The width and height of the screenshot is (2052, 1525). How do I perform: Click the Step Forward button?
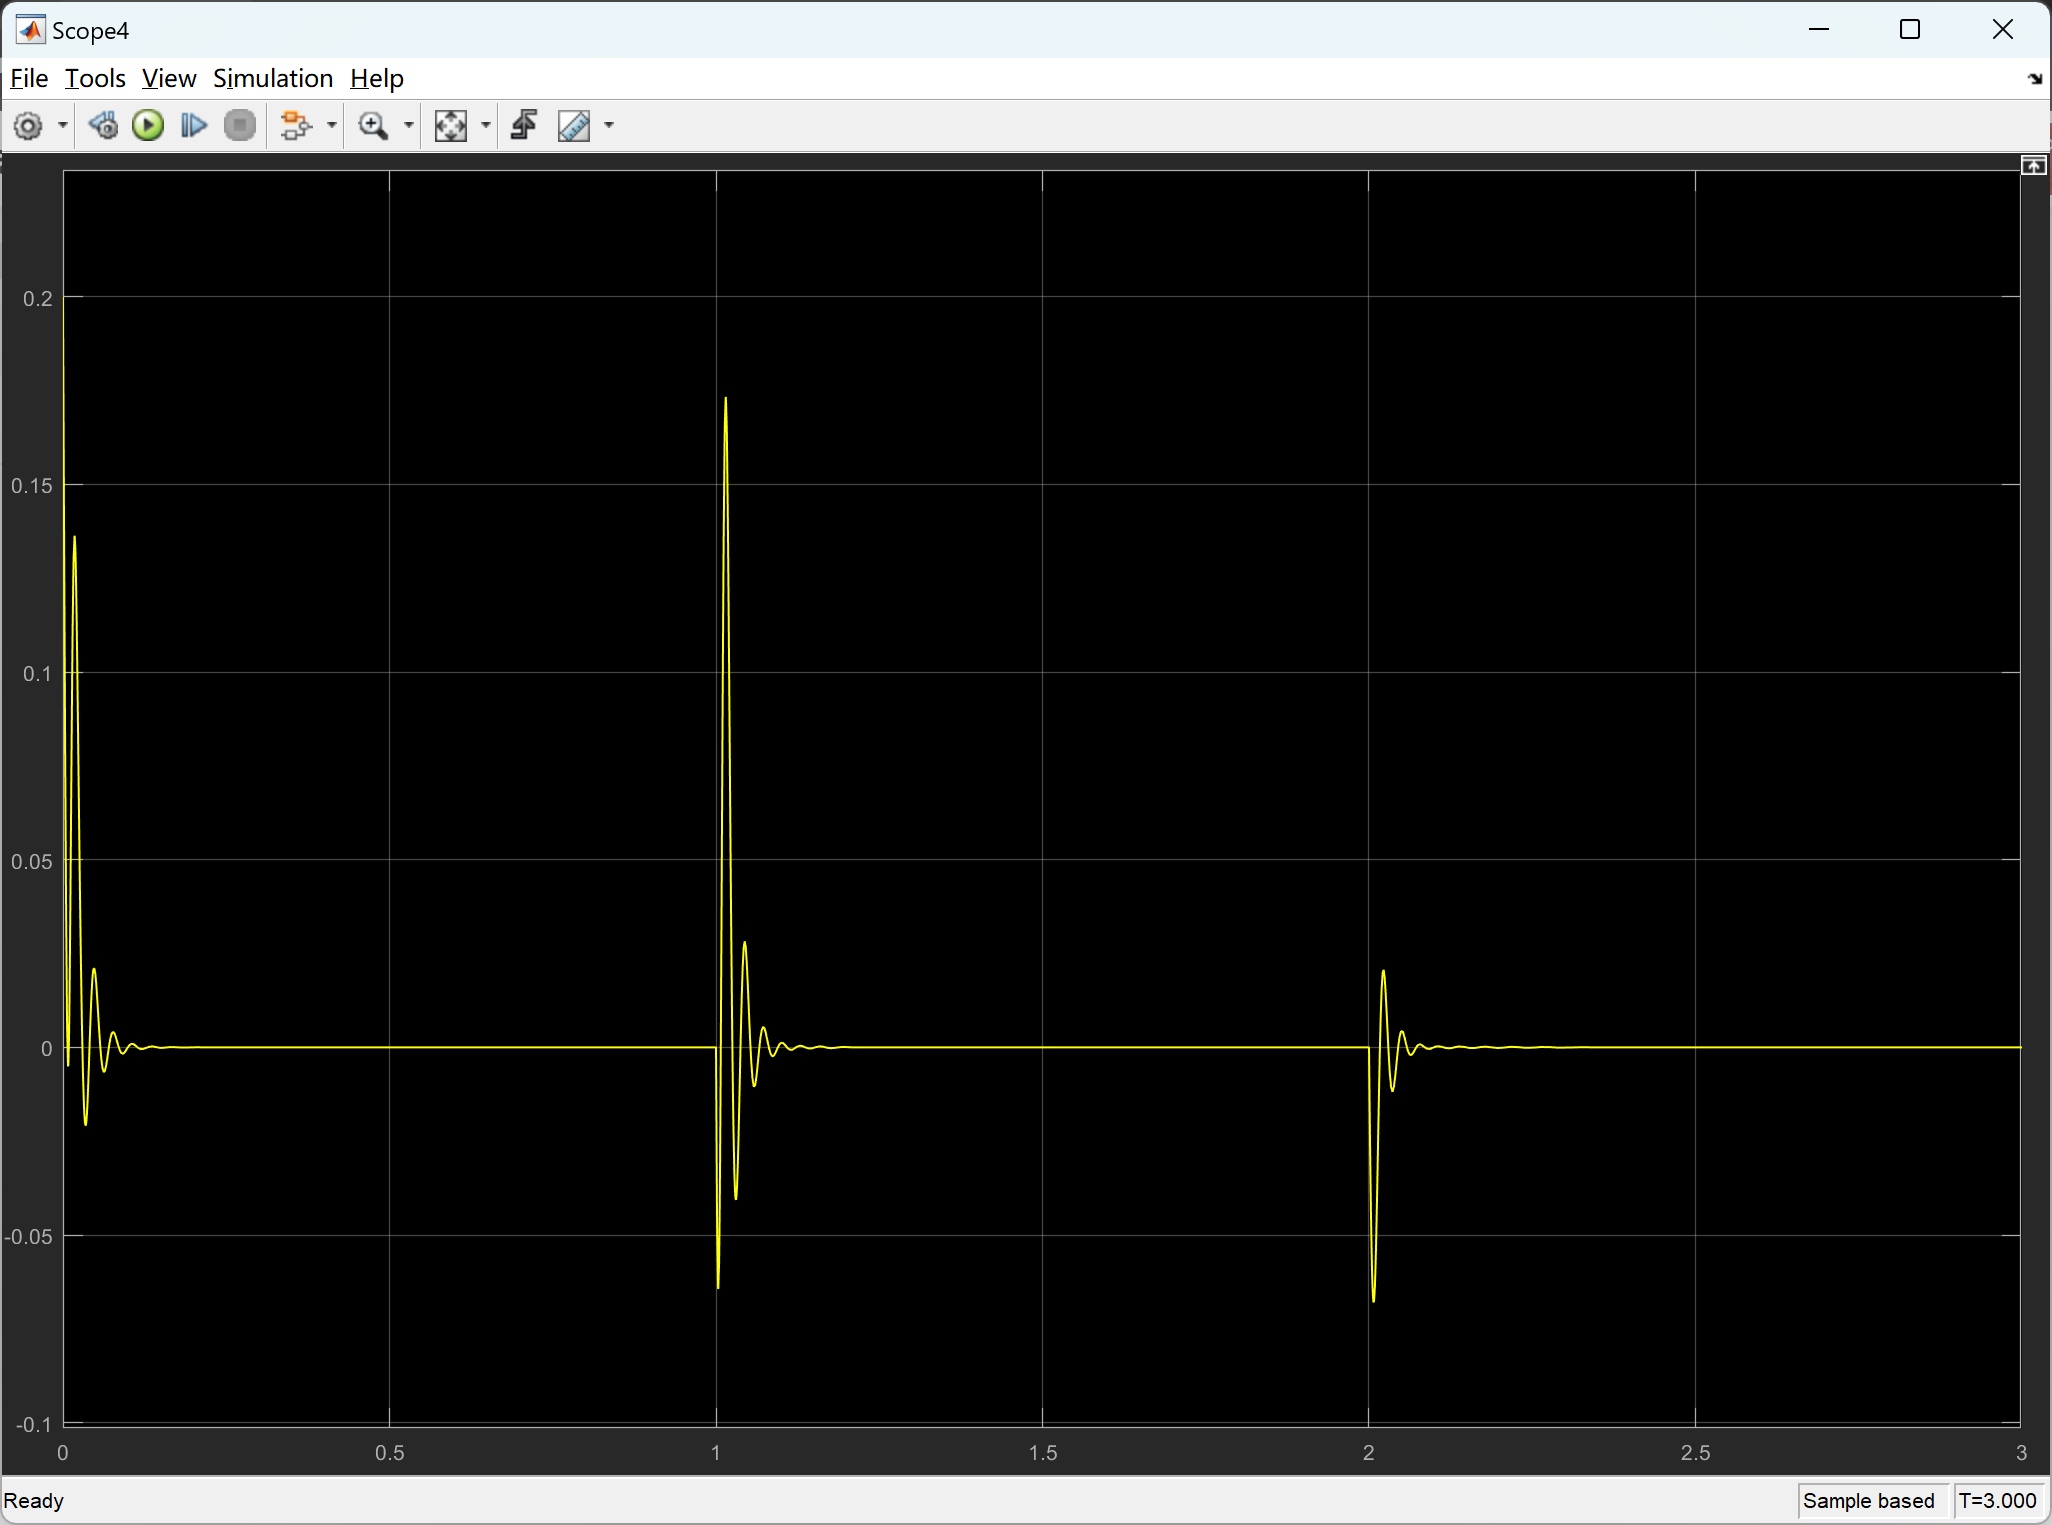click(193, 126)
